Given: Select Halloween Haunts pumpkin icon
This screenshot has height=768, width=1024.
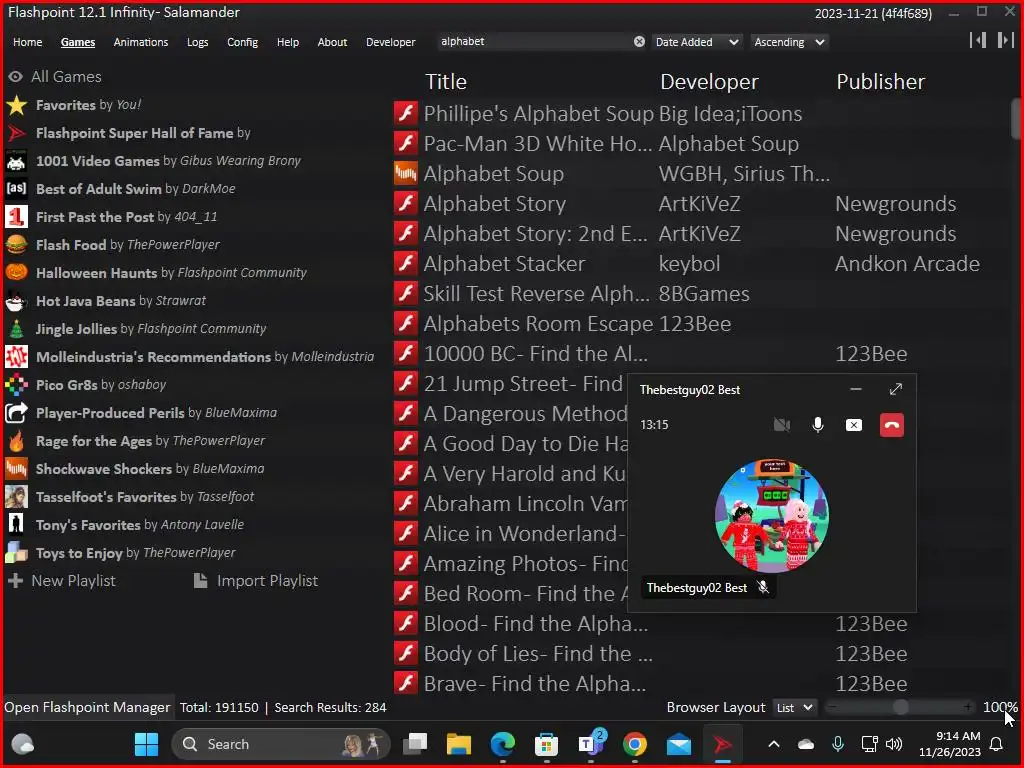Looking at the screenshot, I should coord(16,273).
